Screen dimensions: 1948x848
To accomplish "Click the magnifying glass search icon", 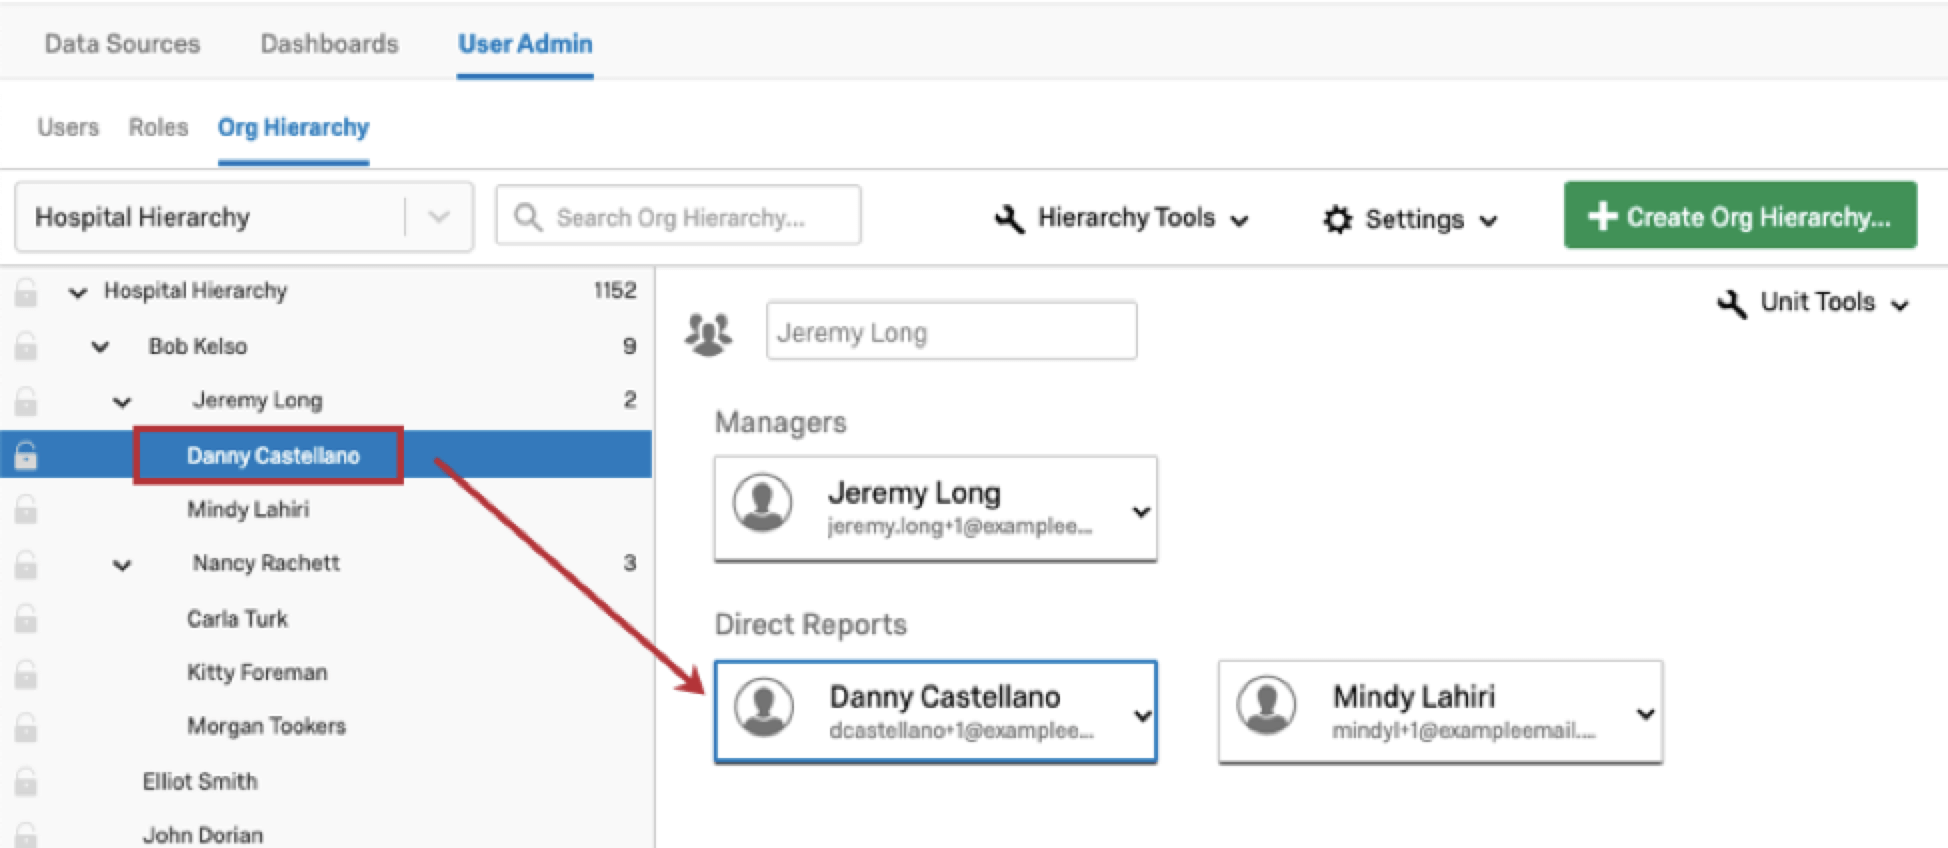I will tap(527, 217).
